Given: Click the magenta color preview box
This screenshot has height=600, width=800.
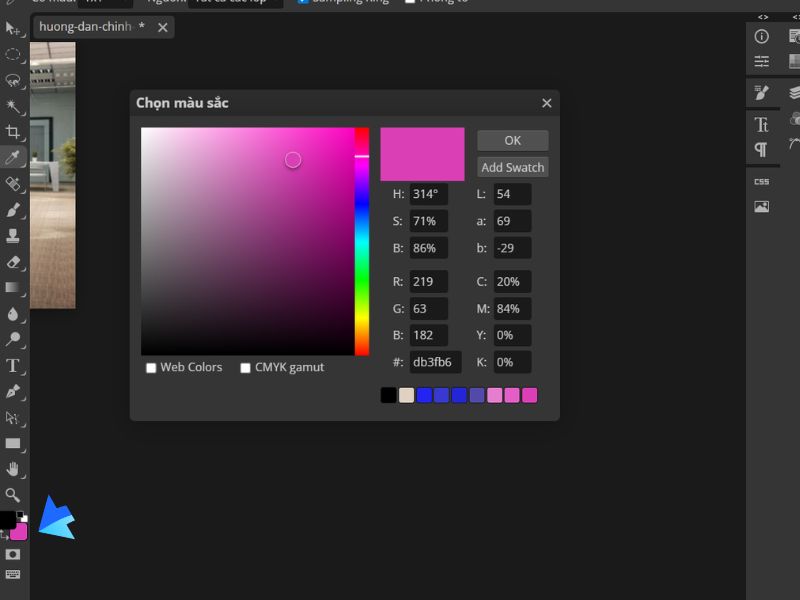Looking at the screenshot, I should pos(422,154).
